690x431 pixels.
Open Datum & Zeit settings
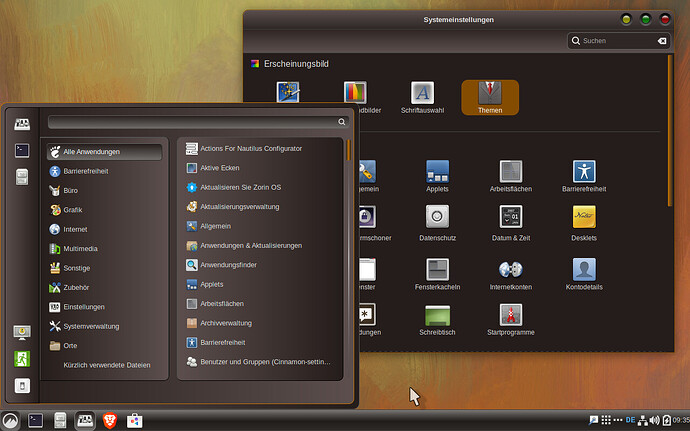point(510,222)
